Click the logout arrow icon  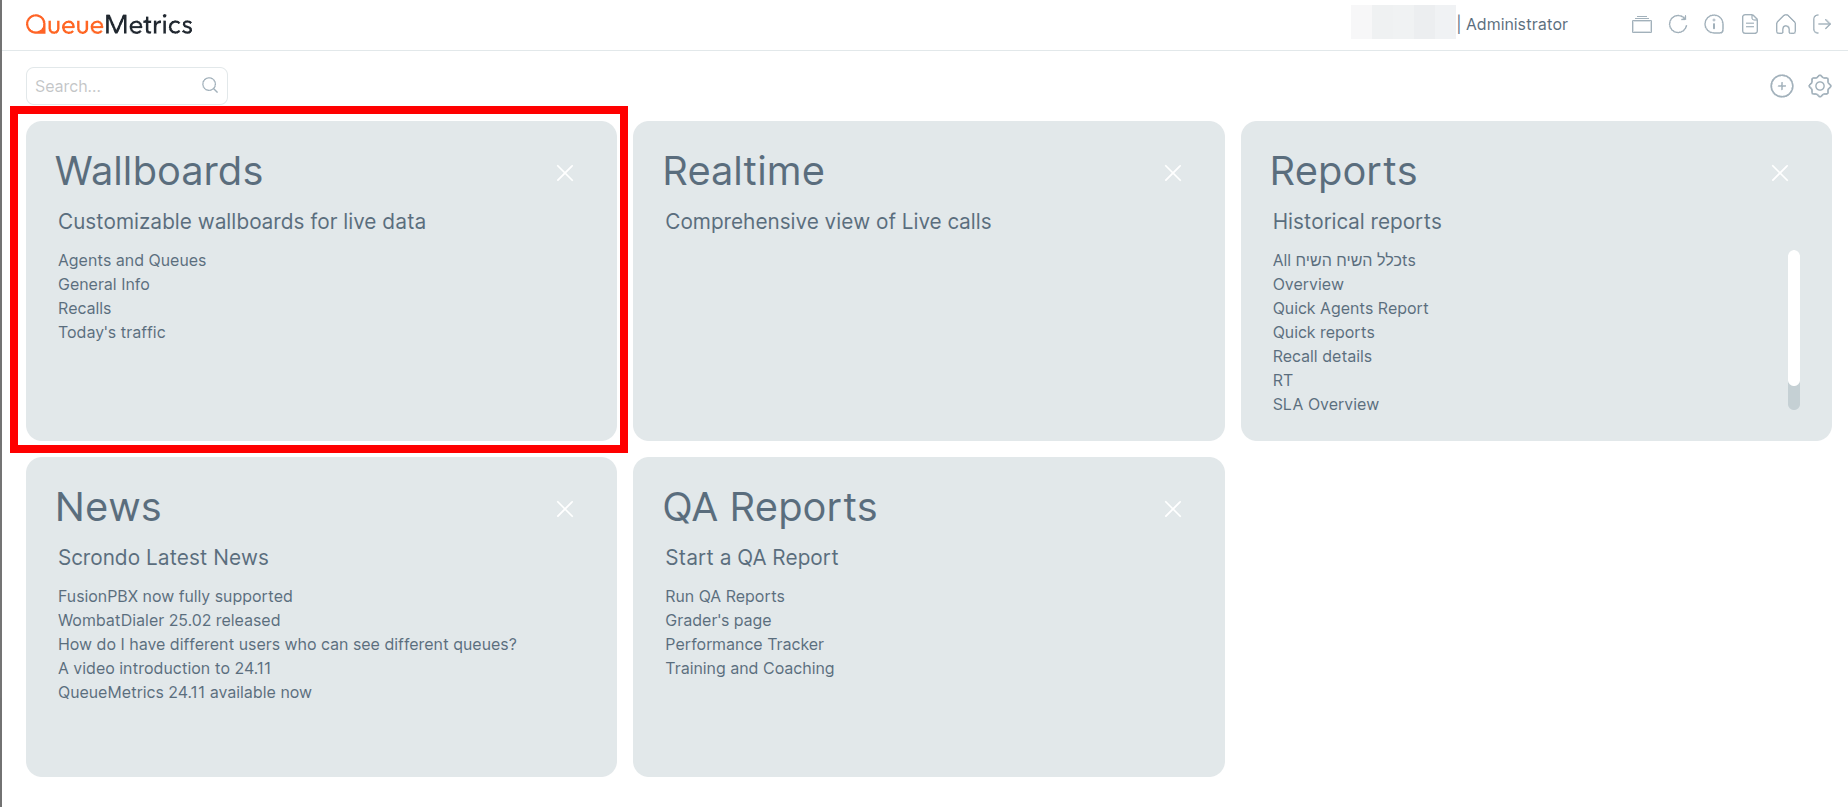(x=1822, y=25)
